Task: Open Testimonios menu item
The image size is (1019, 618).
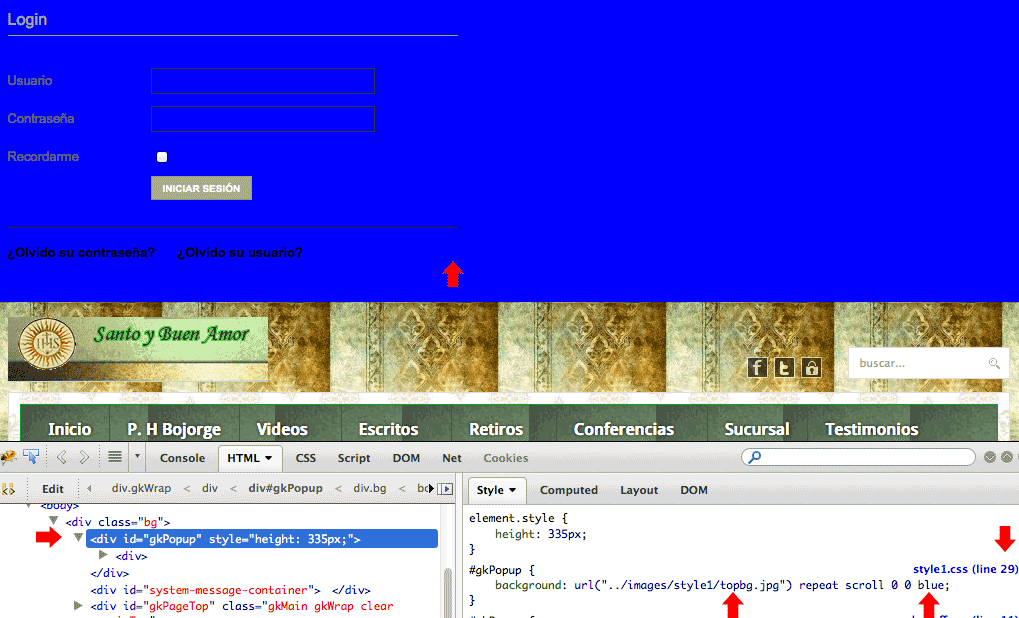Action: pos(871,430)
